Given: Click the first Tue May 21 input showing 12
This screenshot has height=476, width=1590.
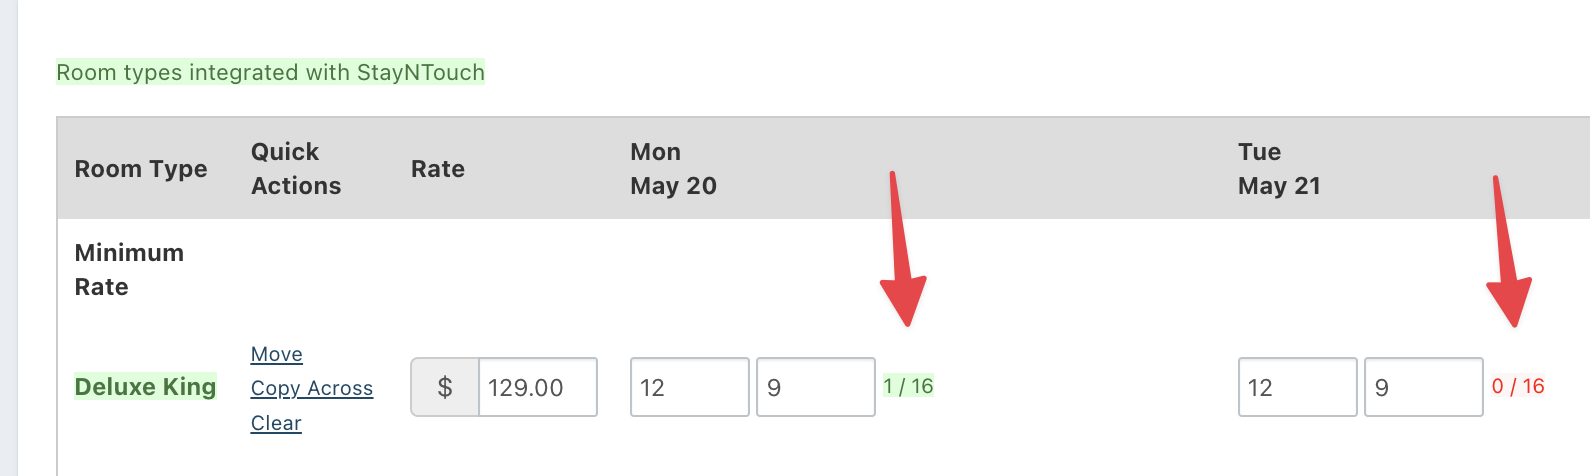Looking at the screenshot, I should (x=1297, y=387).
